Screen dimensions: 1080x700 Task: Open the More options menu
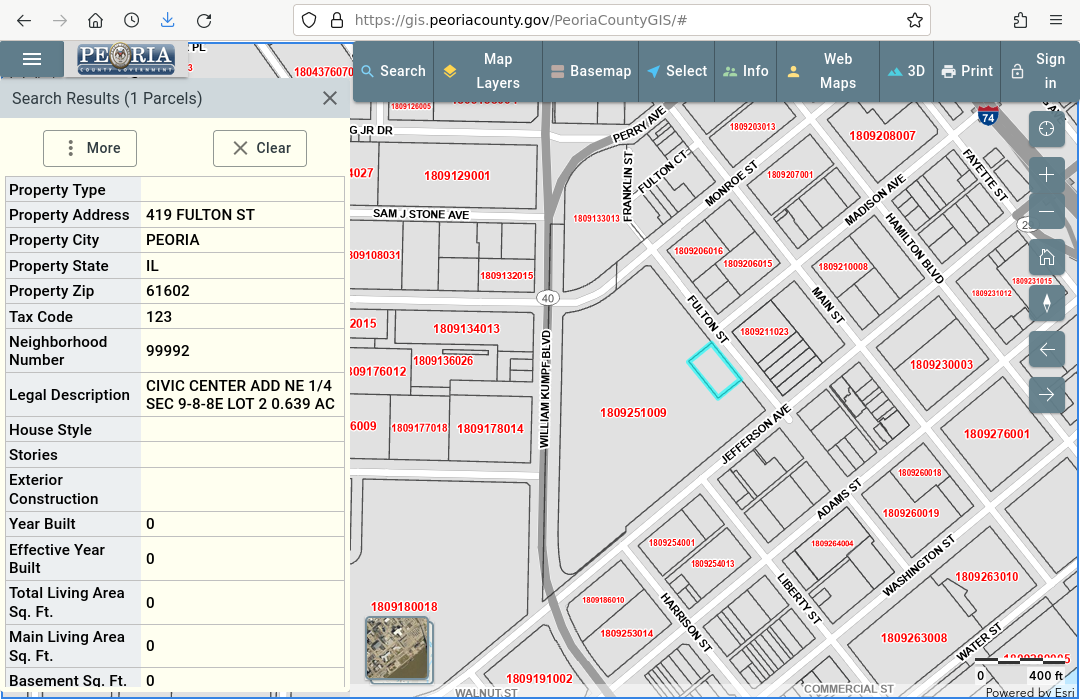pyautogui.click(x=90, y=148)
